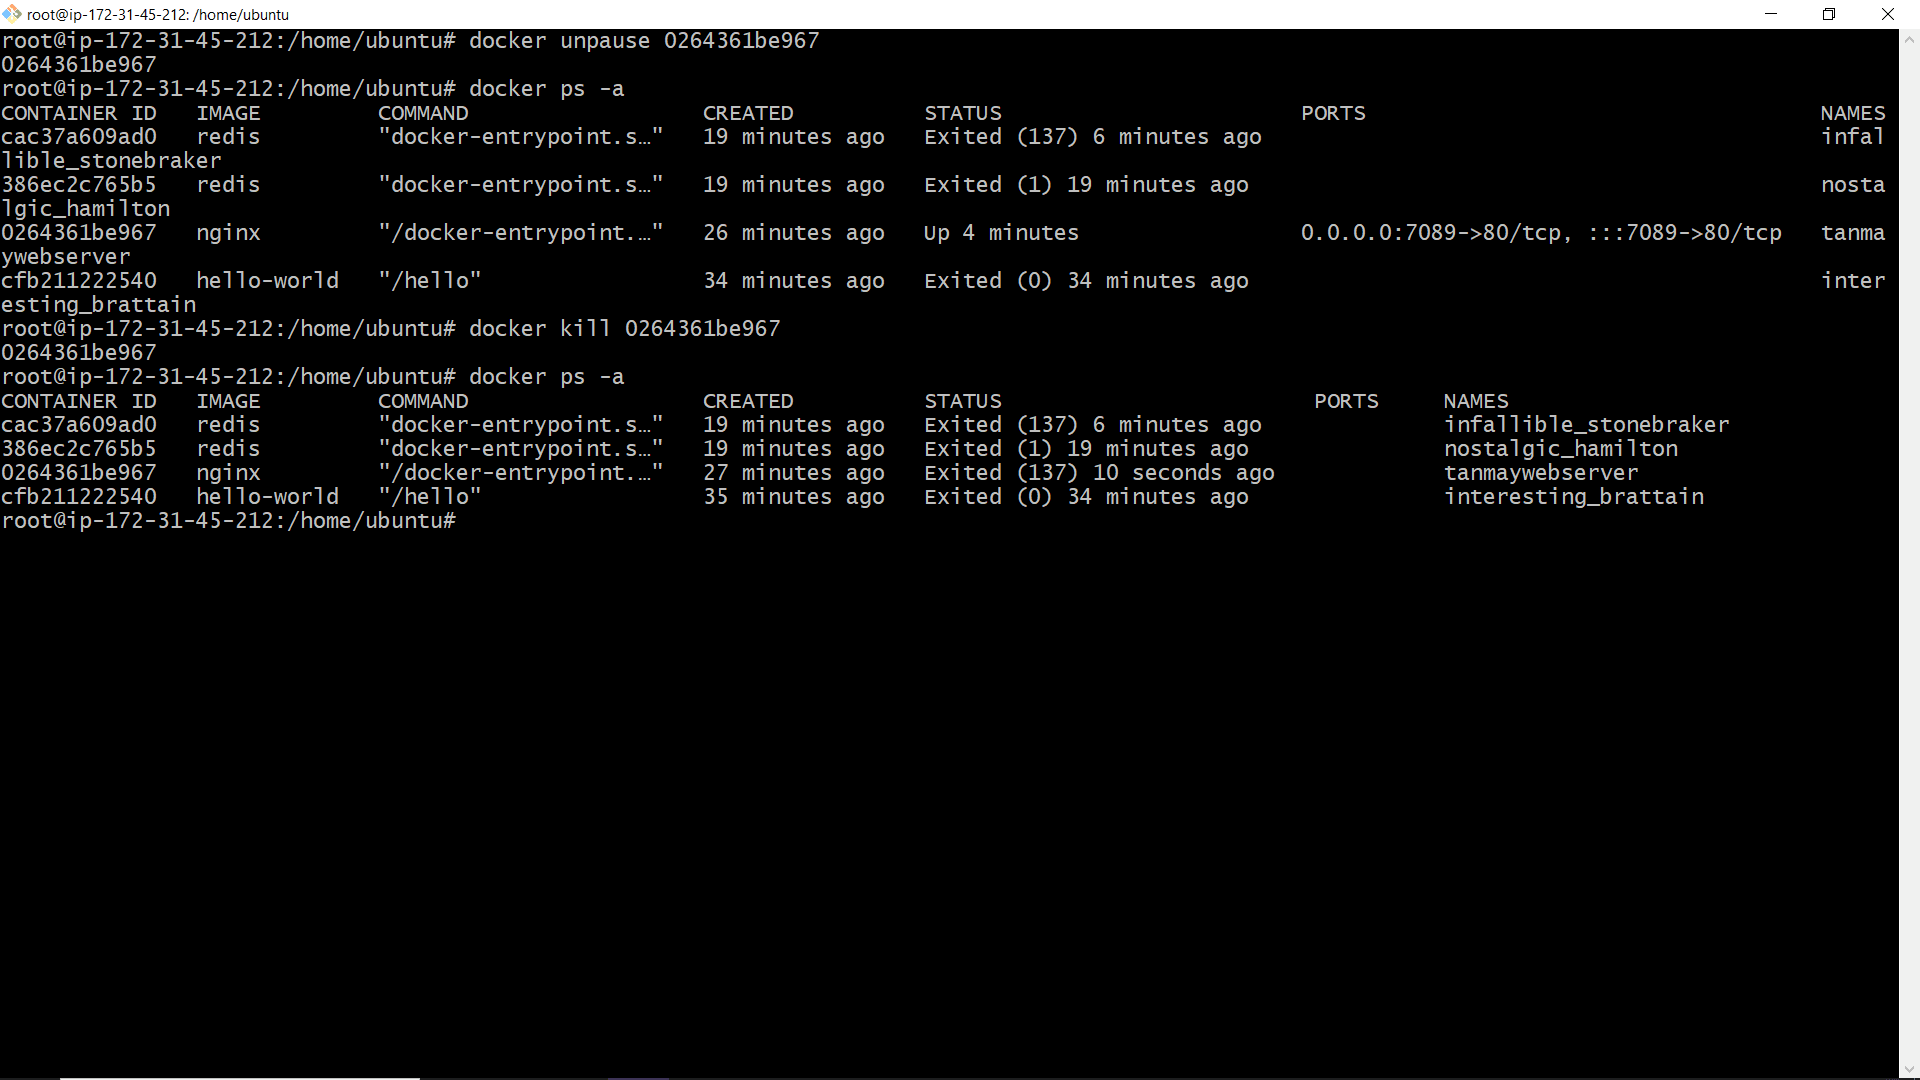
Task: Click the PuTTY application icon in title bar
Action: [x=12, y=14]
